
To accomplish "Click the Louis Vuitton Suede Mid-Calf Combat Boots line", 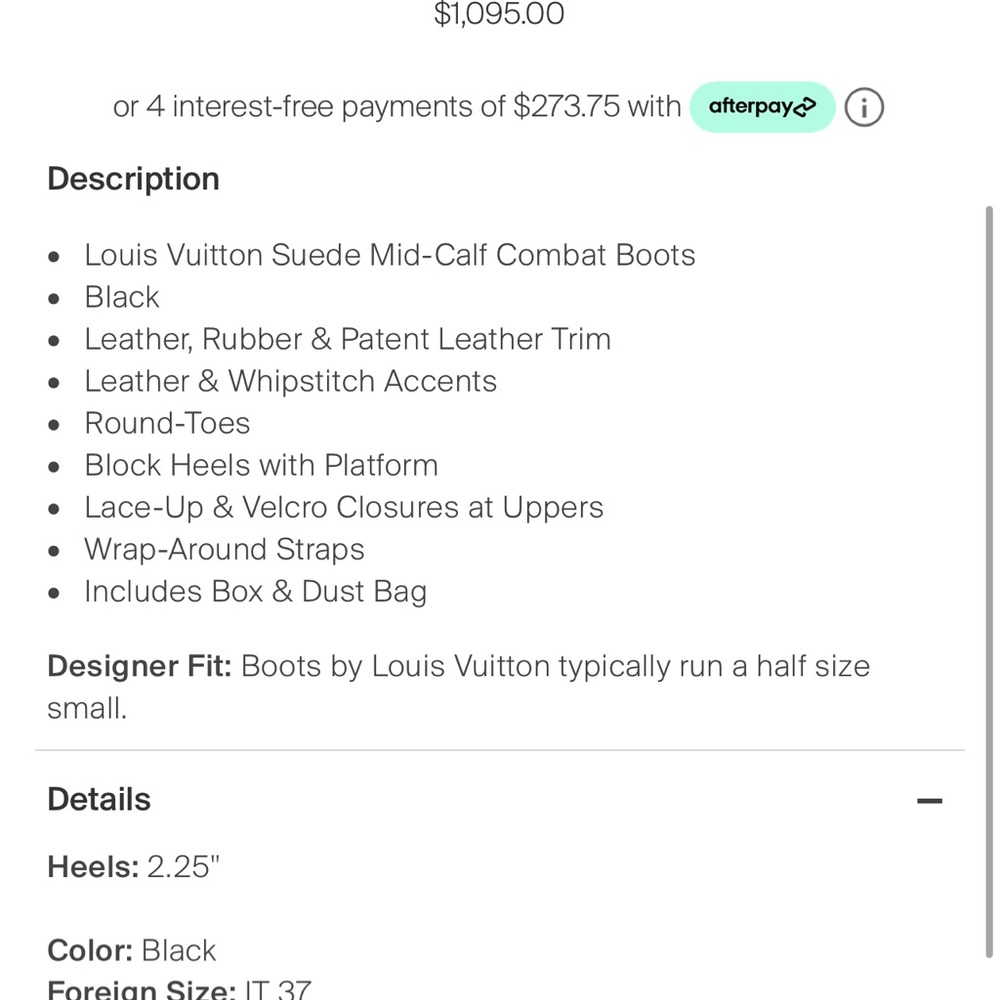I will pos(389,255).
